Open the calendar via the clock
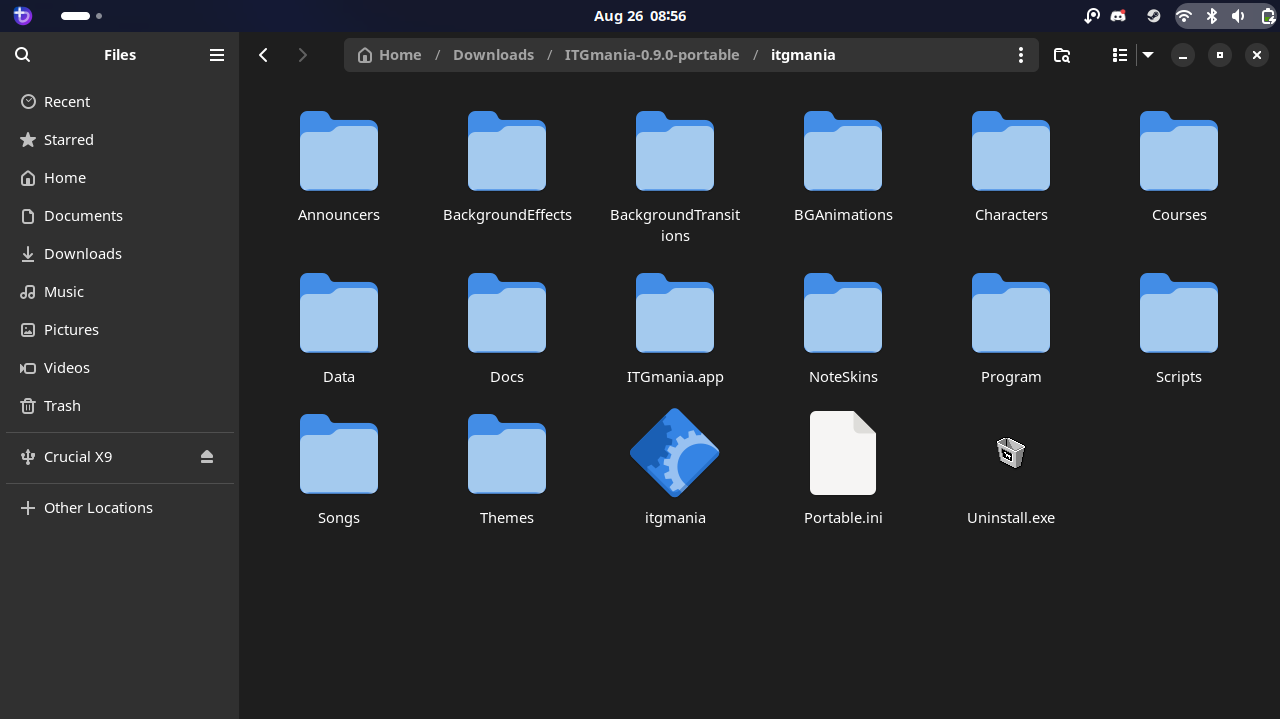 (640, 16)
